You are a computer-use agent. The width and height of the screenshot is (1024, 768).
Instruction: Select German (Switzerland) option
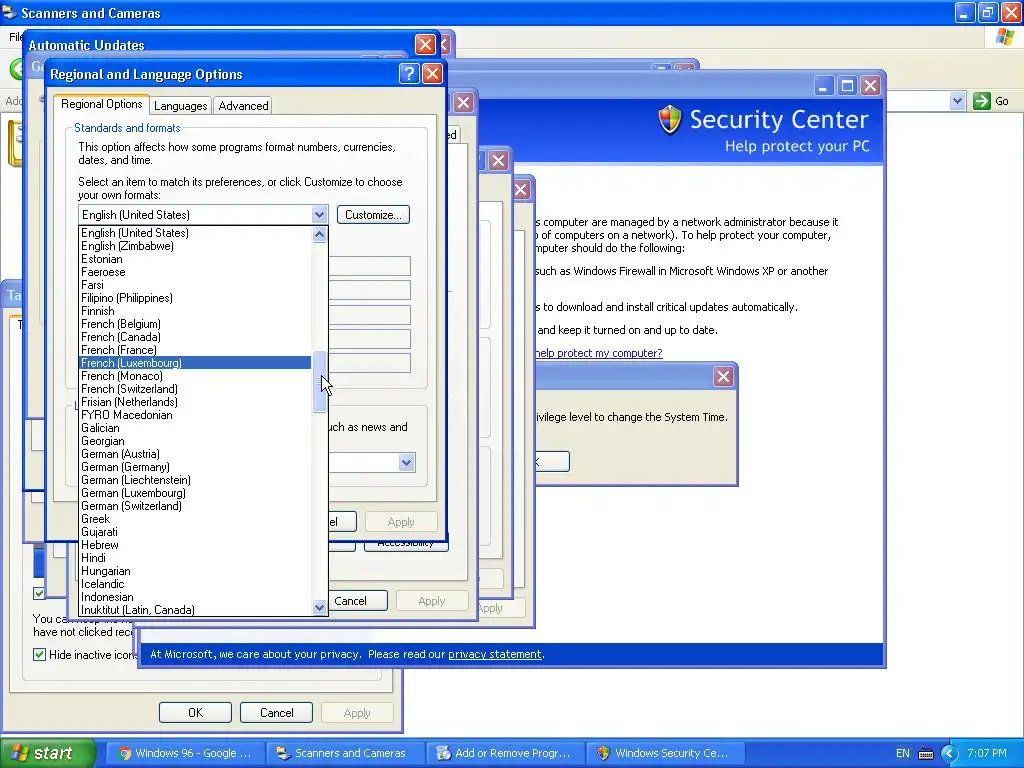point(195,506)
